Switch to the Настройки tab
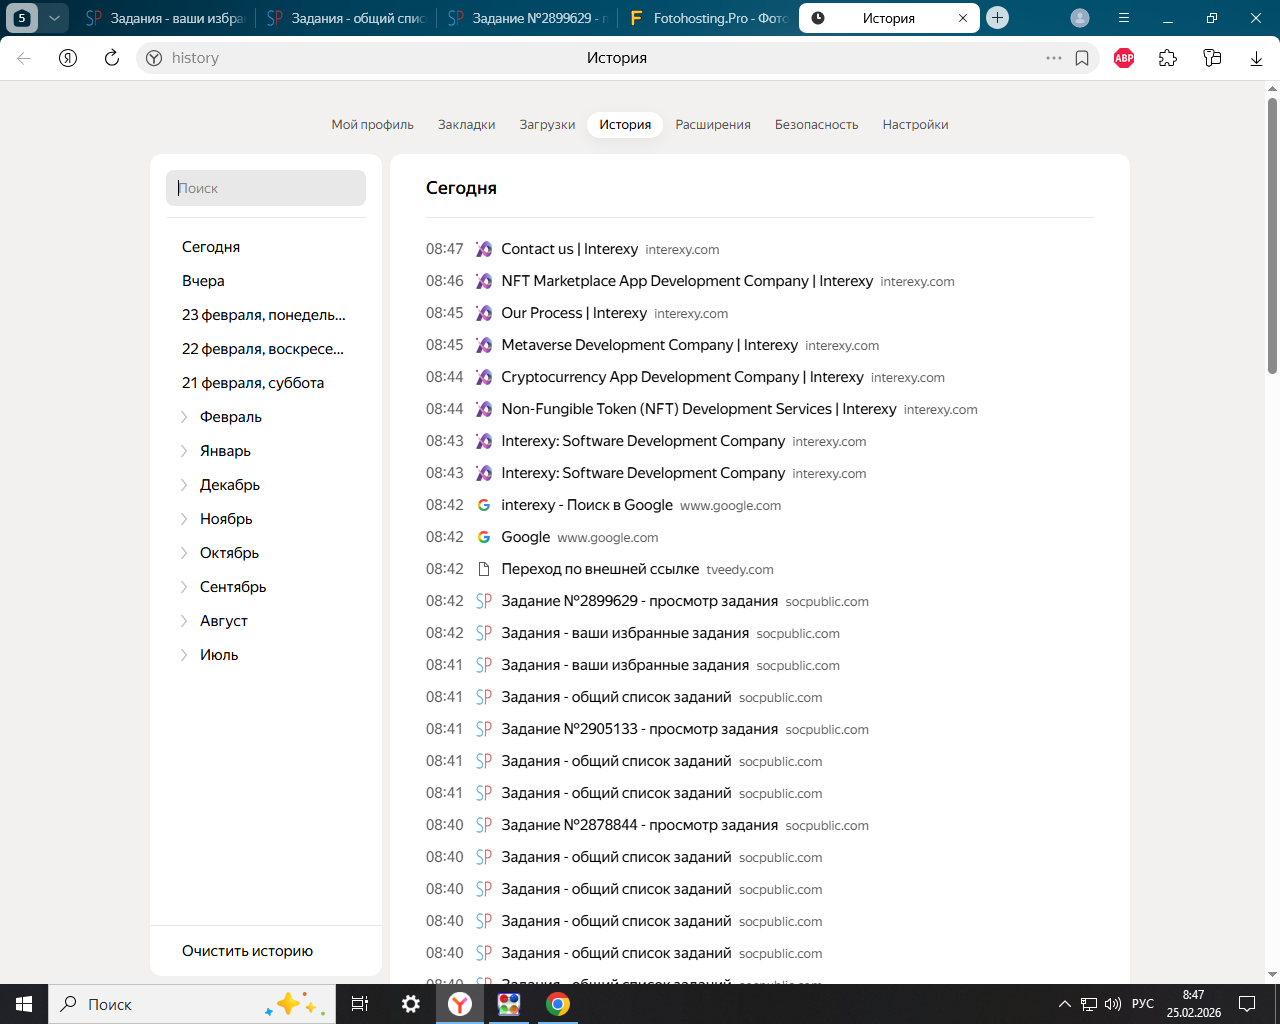The height and width of the screenshot is (1024, 1280). 915,125
